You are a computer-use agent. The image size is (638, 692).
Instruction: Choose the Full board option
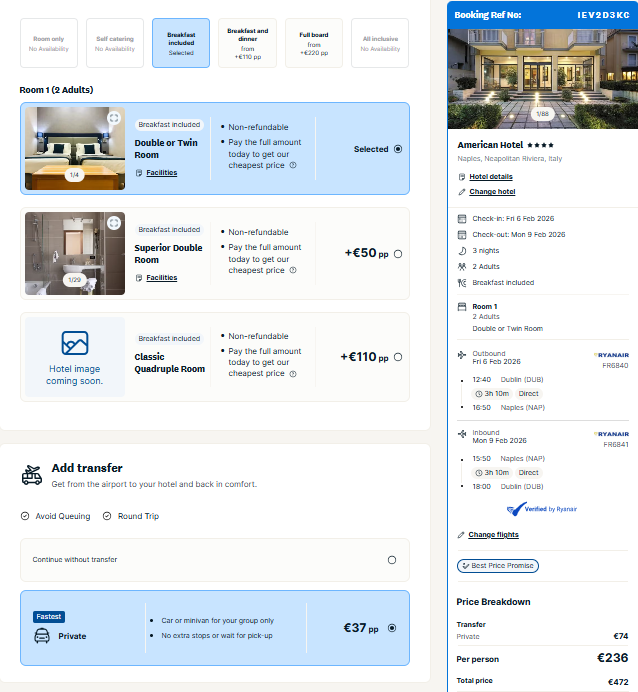tap(314, 43)
